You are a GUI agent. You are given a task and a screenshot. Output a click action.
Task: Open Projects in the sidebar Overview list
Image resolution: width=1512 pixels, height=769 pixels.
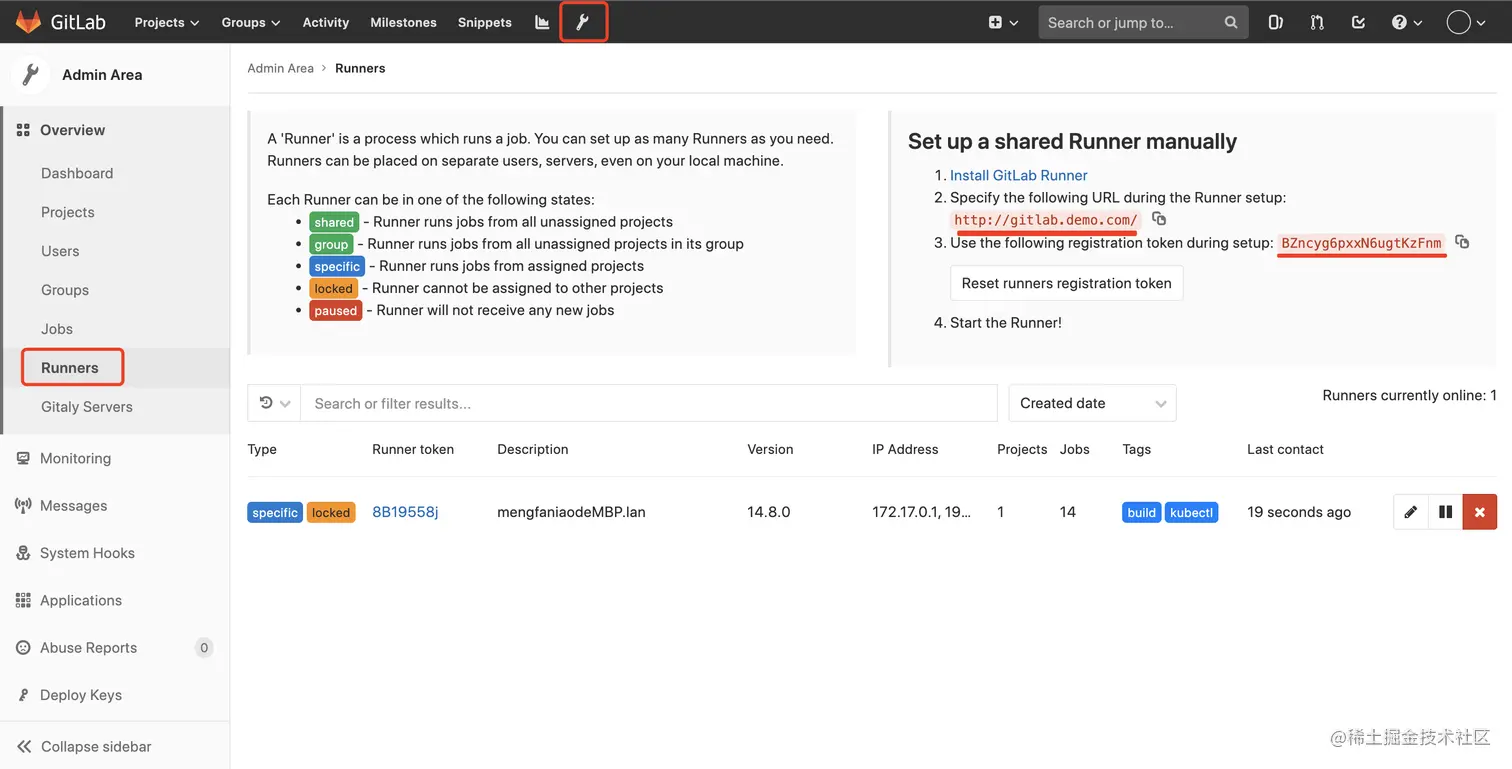click(x=68, y=212)
